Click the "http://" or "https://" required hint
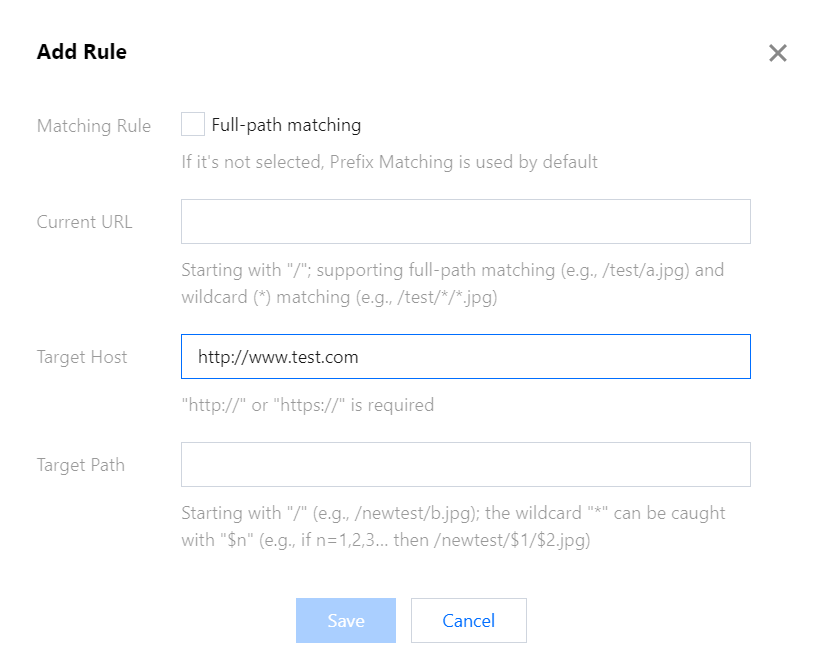Viewport: 816px width, 672px height. (x=307, y=405)
